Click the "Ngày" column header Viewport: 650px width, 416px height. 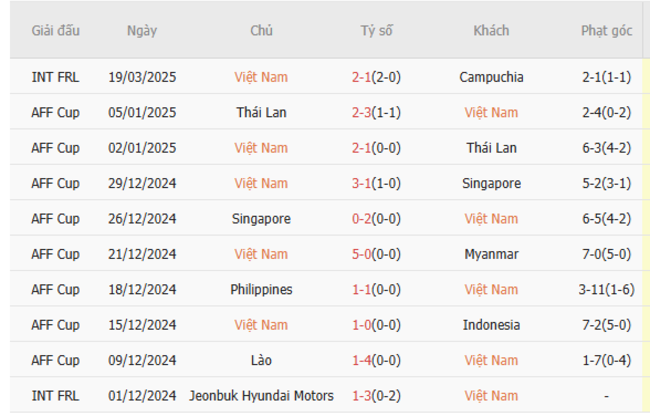(142, 31)
